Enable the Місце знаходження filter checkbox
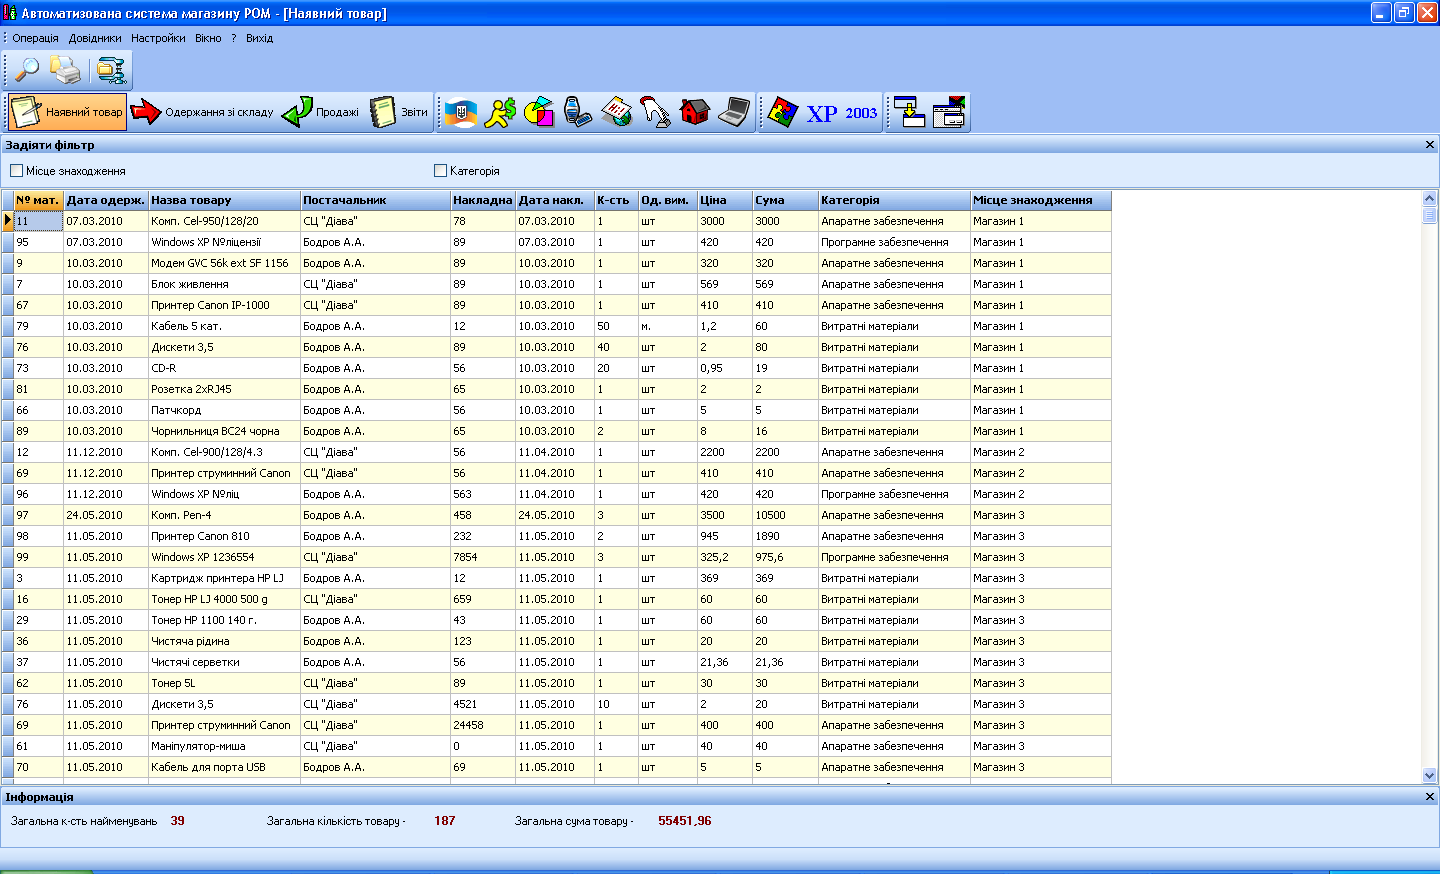Image resolution: width=1440 pixels, height=874 pixels. [x=16, y=171]
